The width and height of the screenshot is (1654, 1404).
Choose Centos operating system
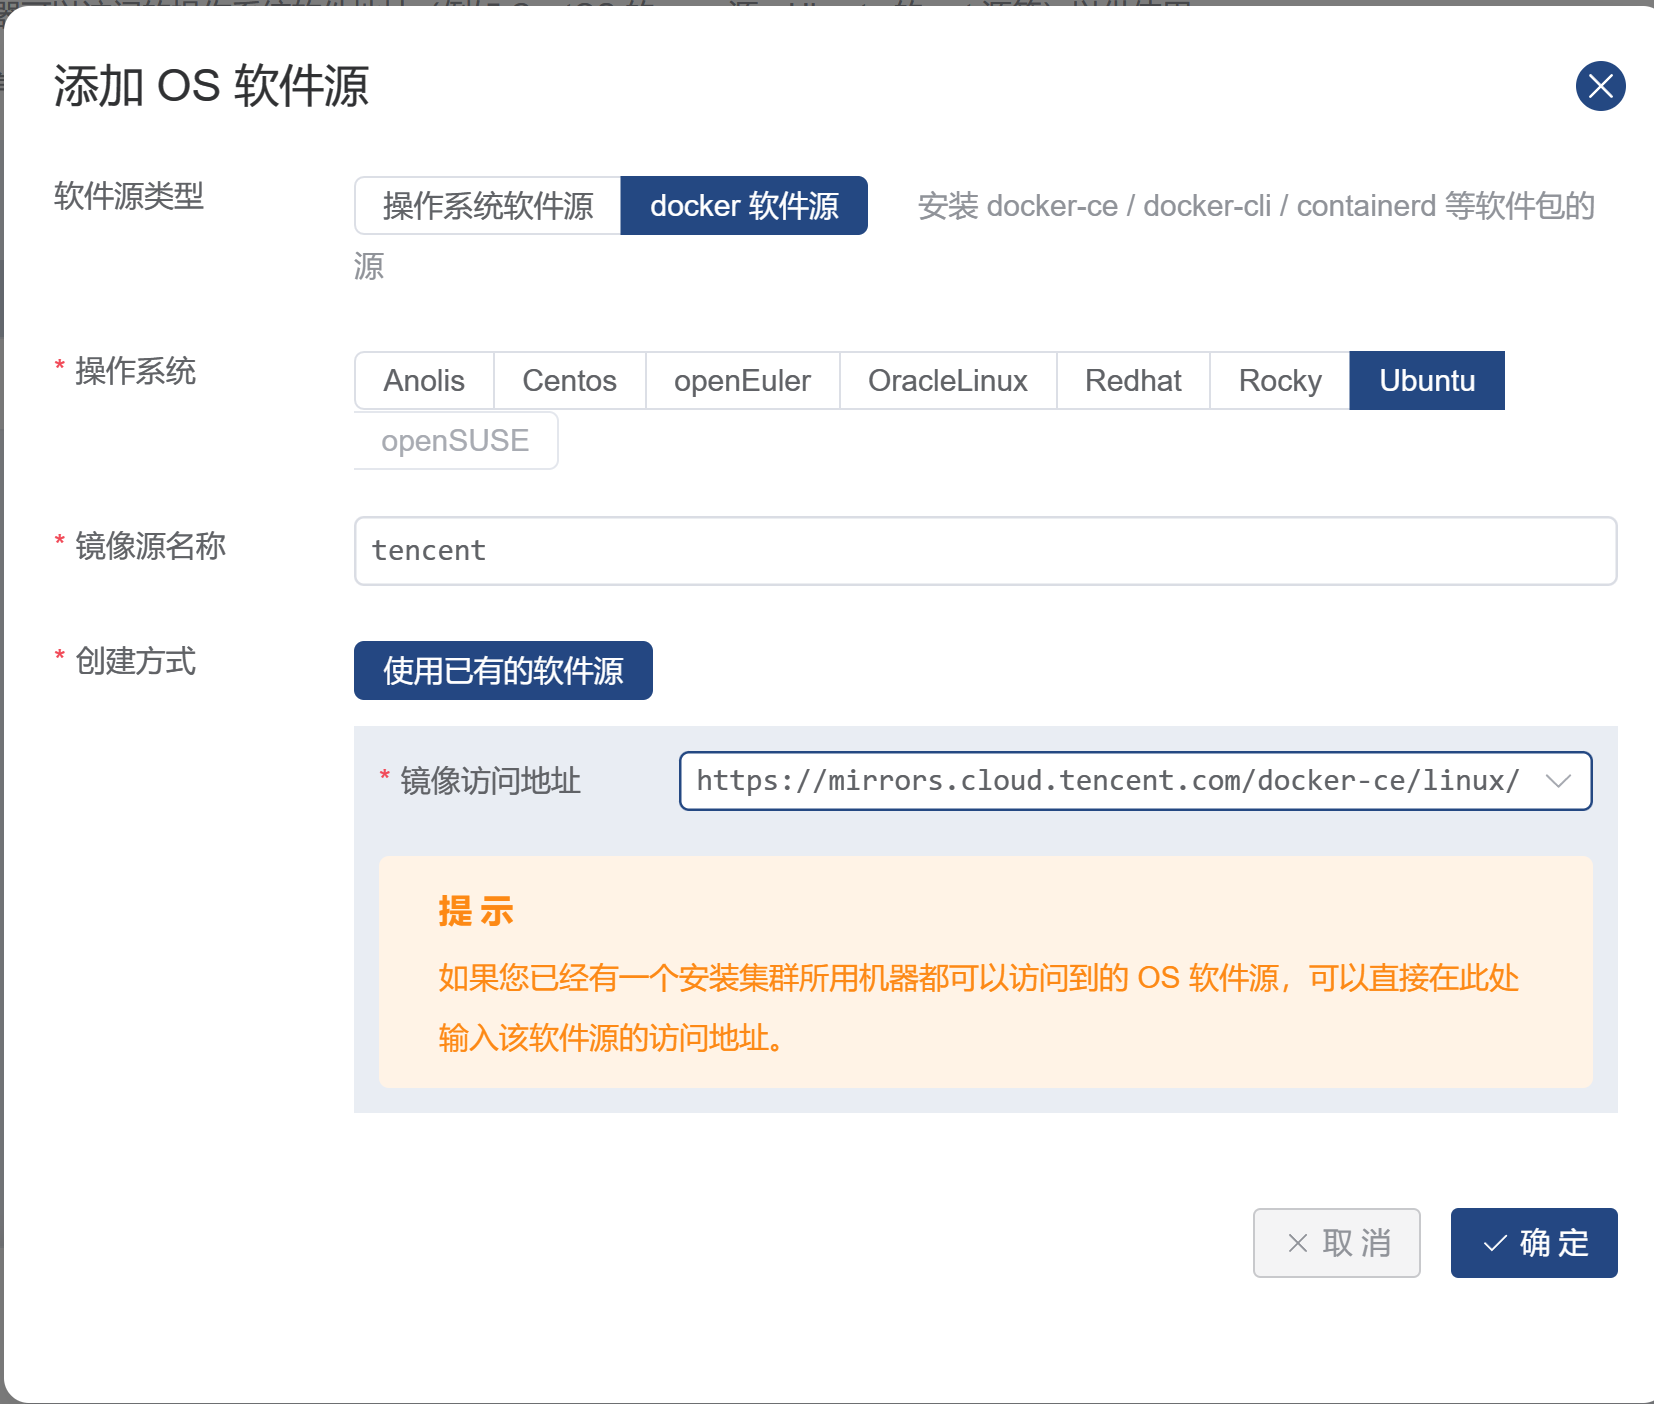tap(570, 381)
